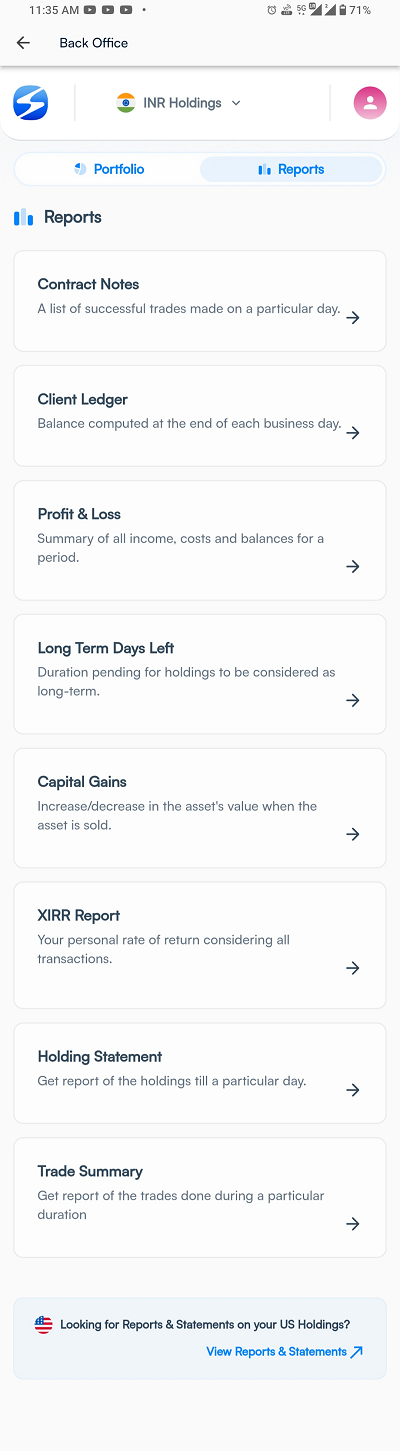Click the arrow on XIRR Report card
This screenshot has height=1451, width=400.
click(353, 968)
